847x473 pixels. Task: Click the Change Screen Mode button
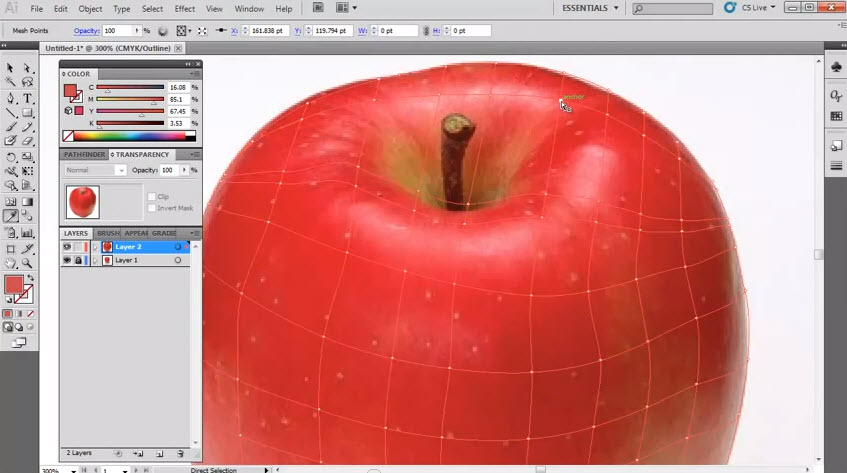[x=19, y=342]
